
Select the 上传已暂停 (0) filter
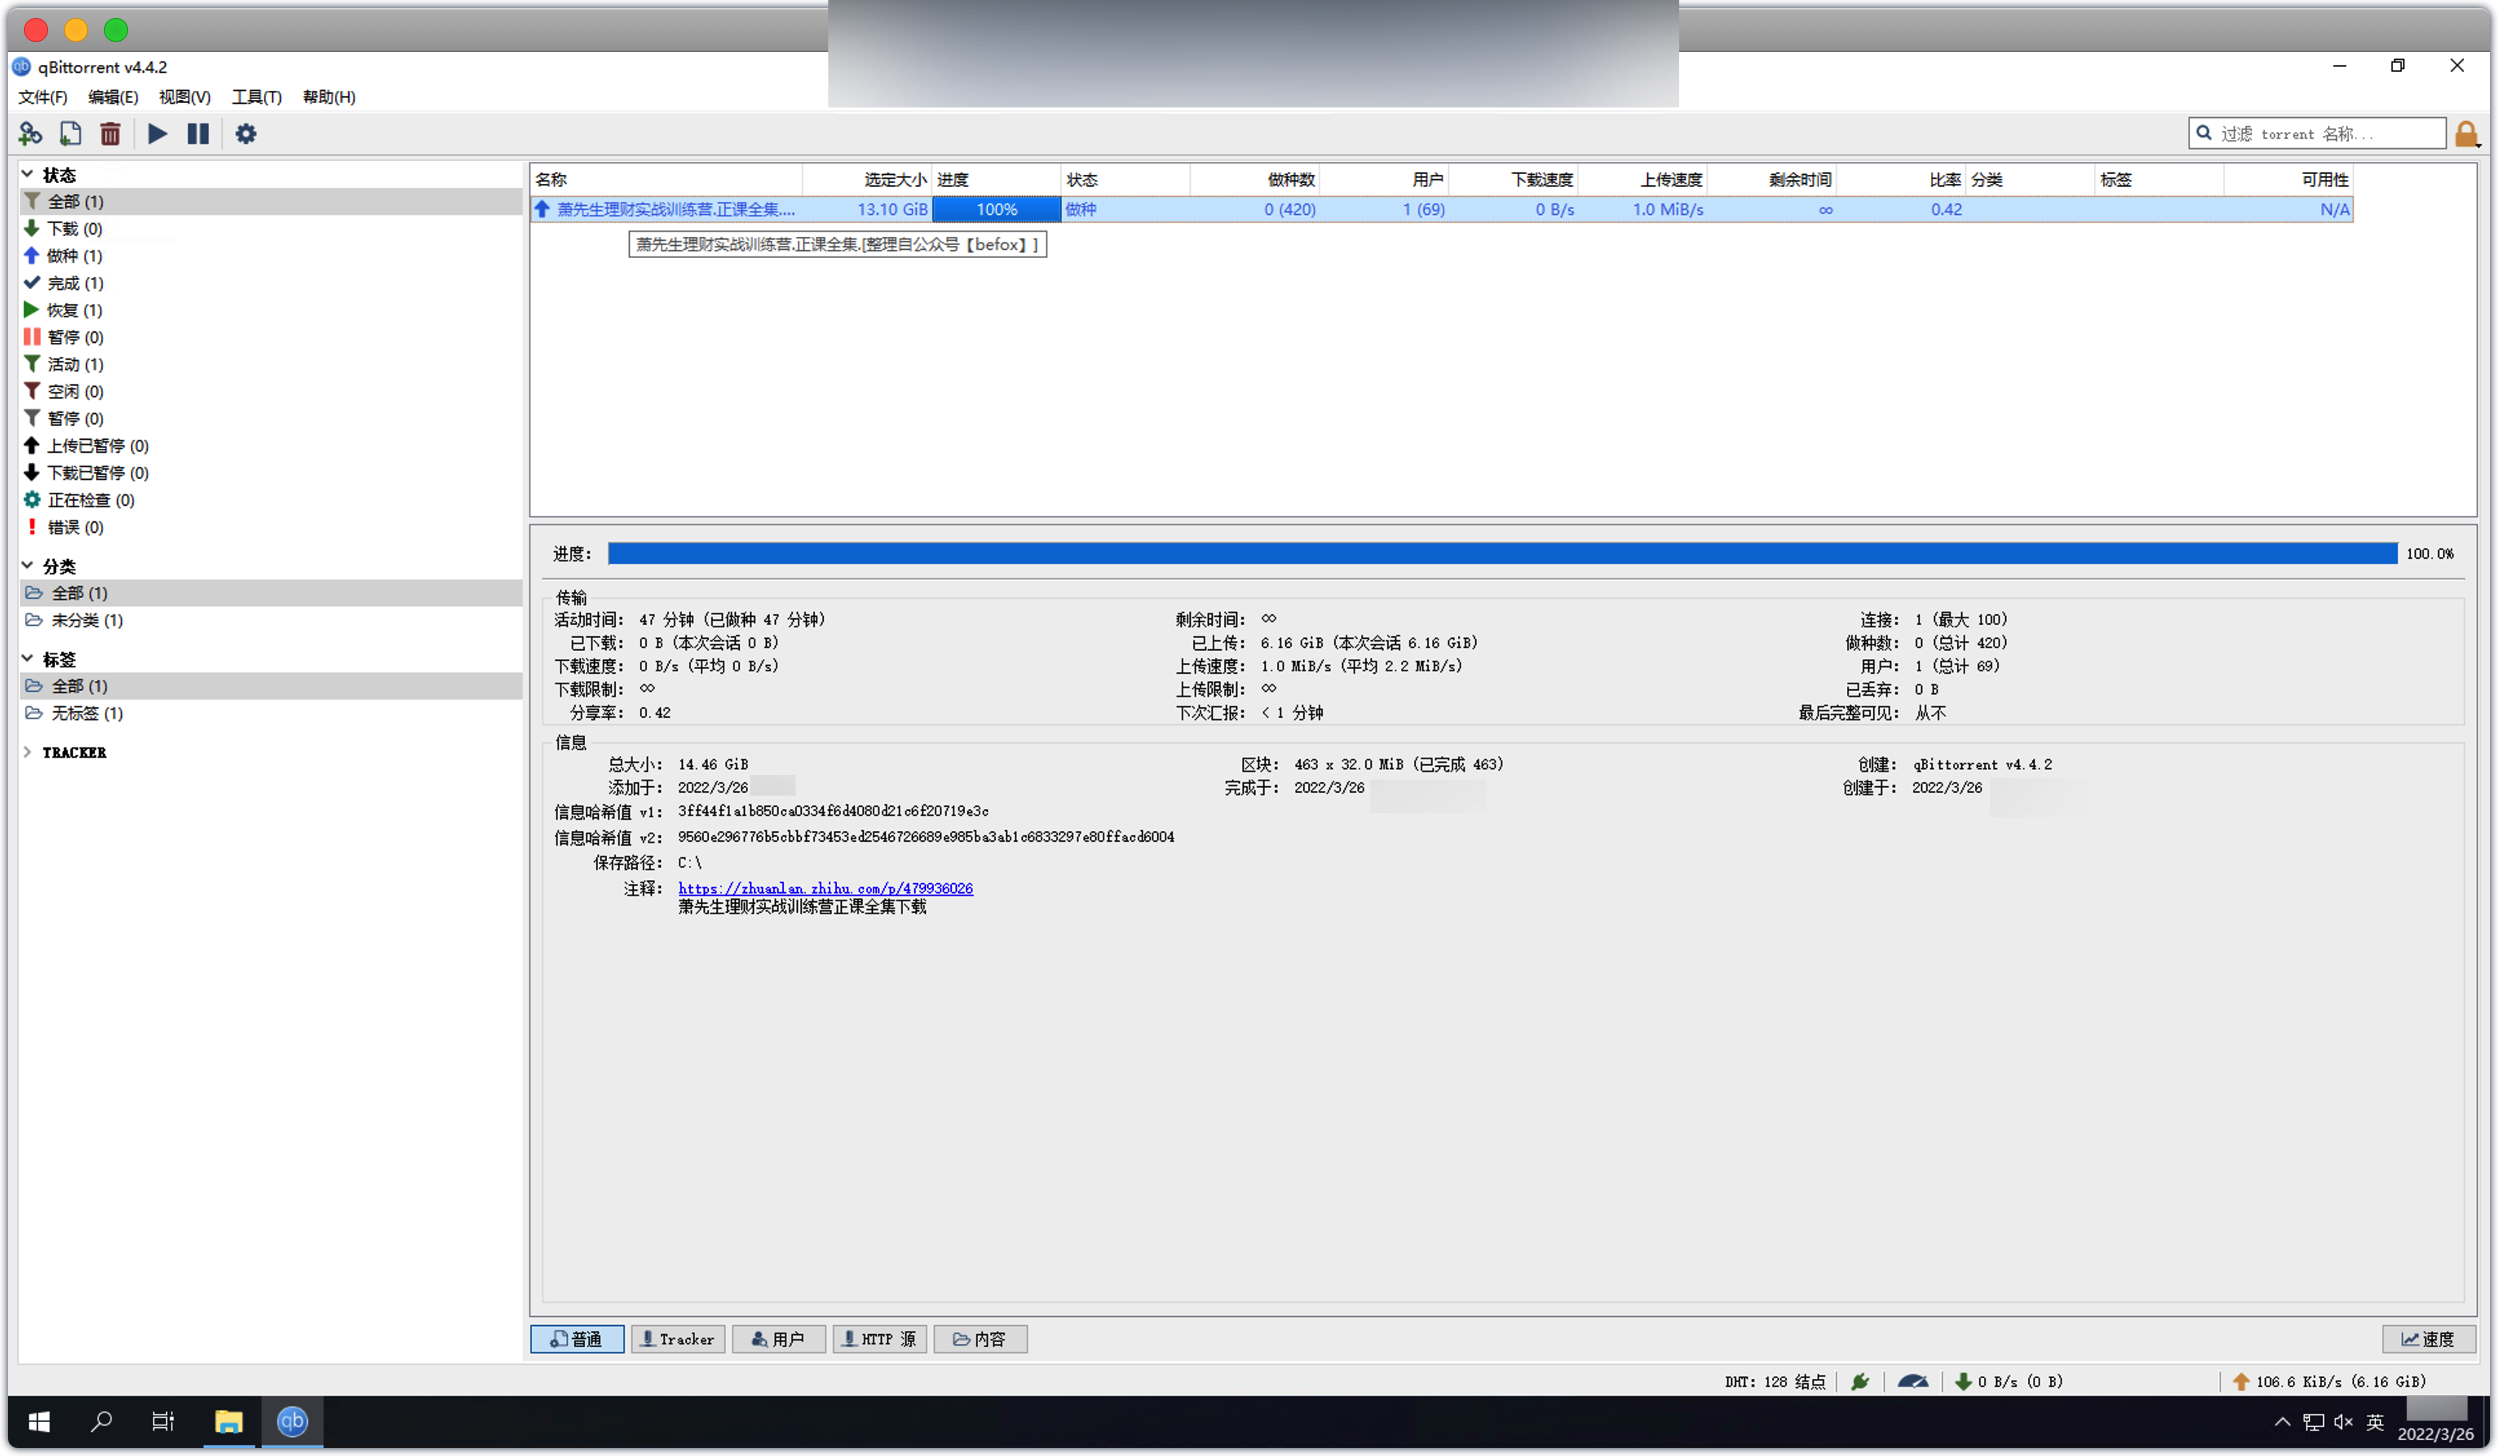pos(271,445)
